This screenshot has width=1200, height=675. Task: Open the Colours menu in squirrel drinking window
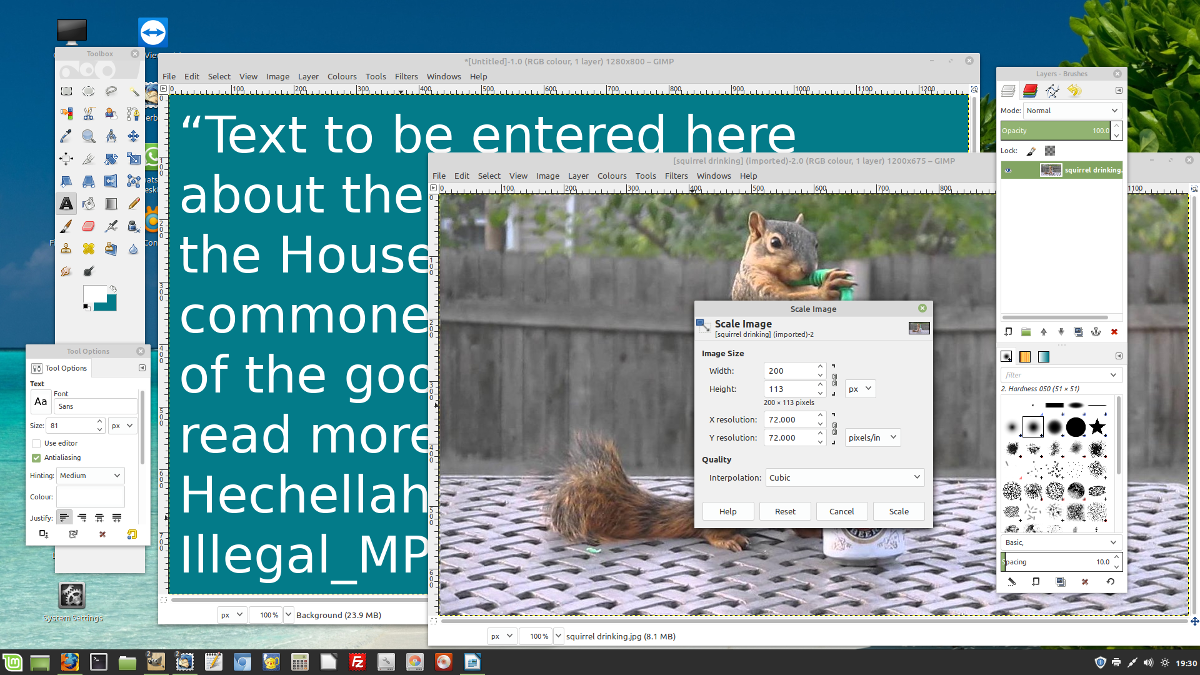[x=612, y=176]
